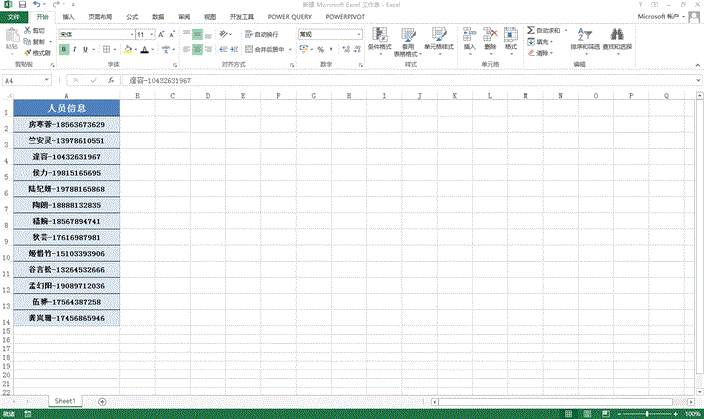This screenshot has height=419, width=704.
Task: Open the Insert (插入) ribbon tab
Action: tap(67, 17)
